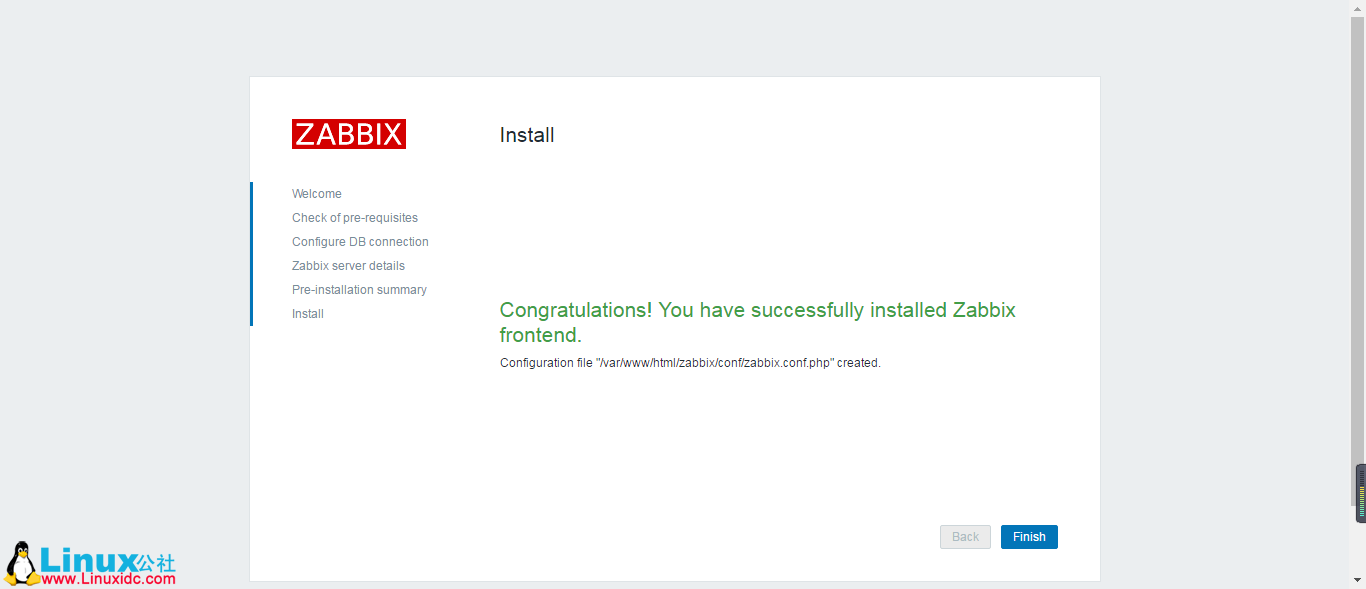Select the Pre-installation summary step
Screen dimensions: 1366x589
359,289
